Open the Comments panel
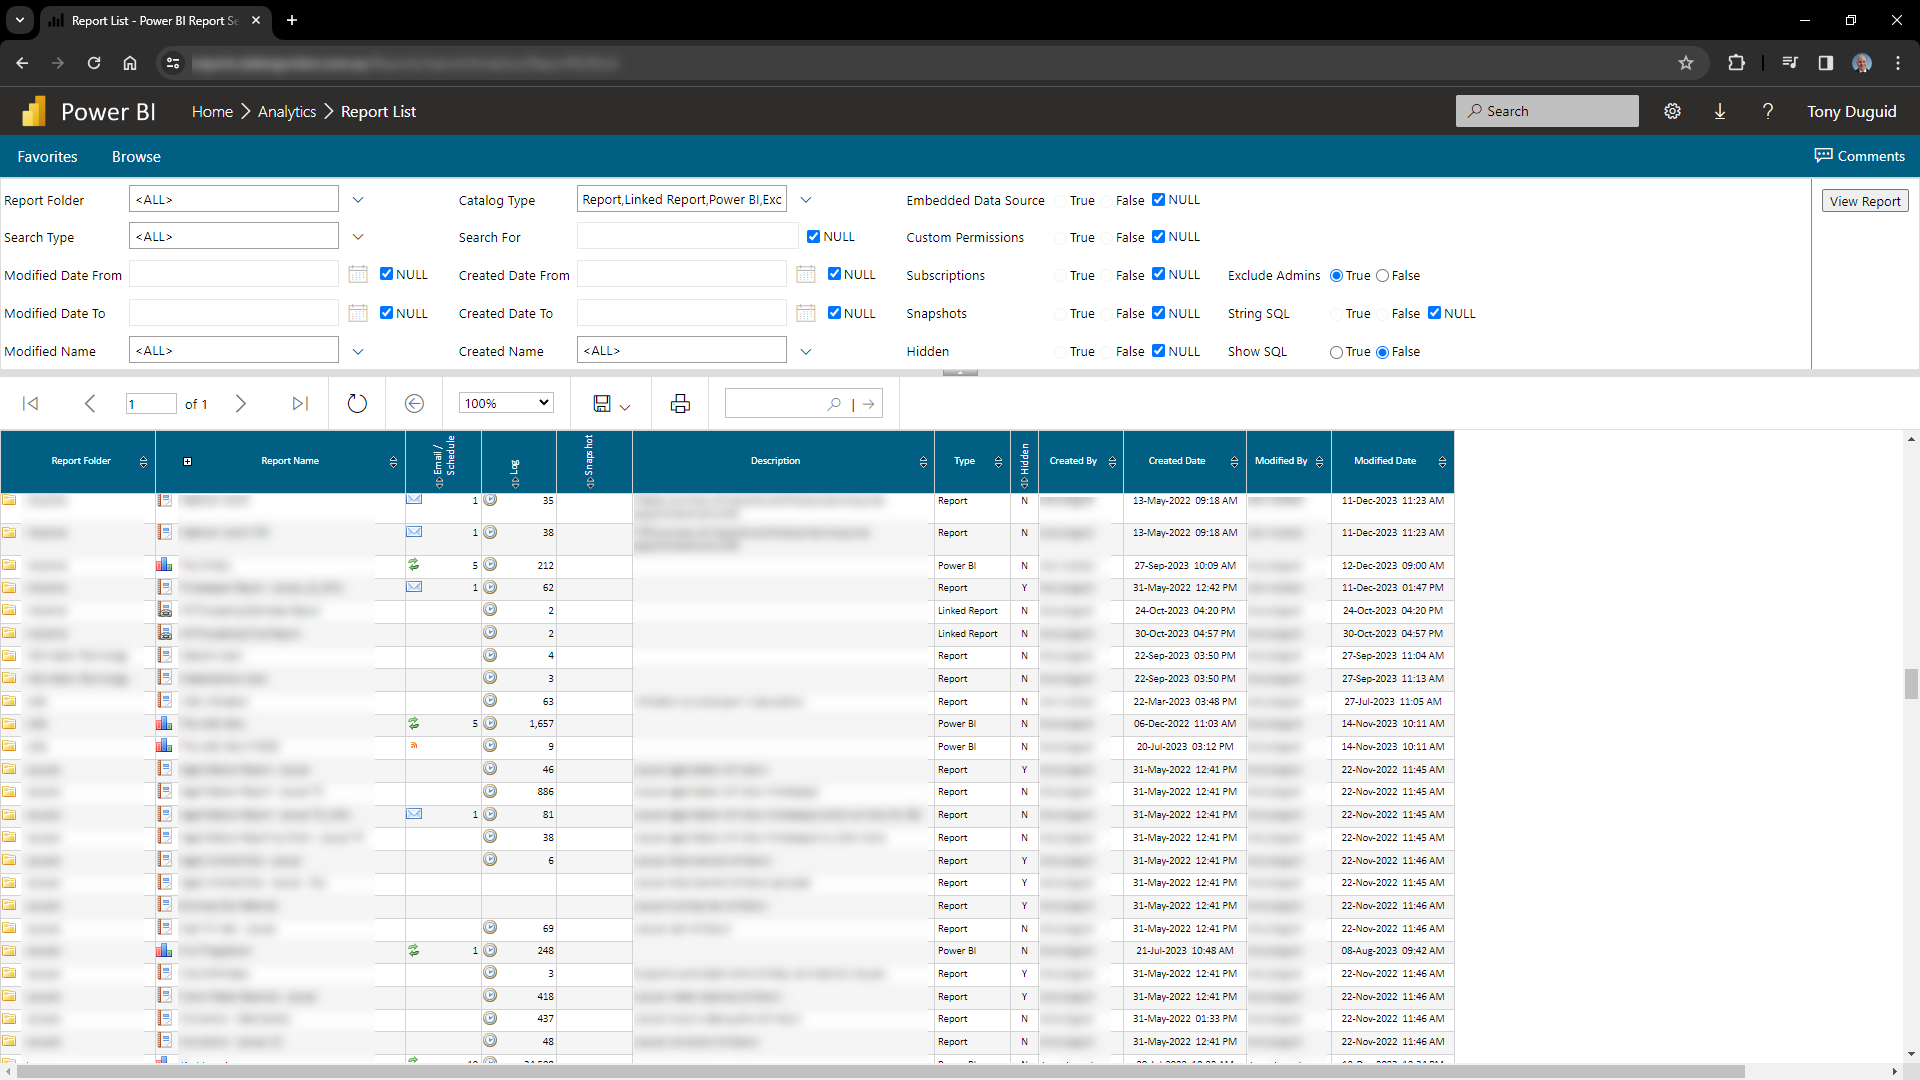The width and height of the screenshot is (1920, 1080). 1859,156
